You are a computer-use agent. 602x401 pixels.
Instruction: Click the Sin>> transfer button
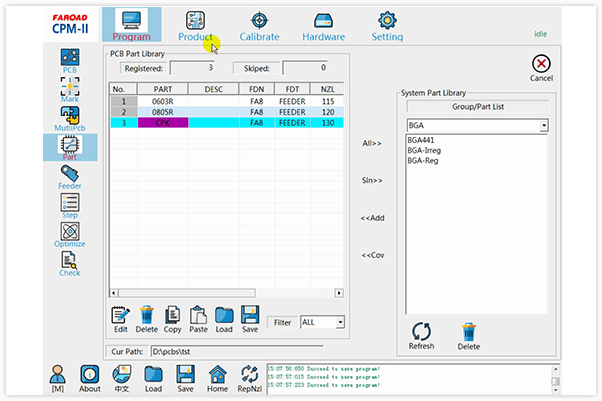pyautogui.click(x=372, y=180)
